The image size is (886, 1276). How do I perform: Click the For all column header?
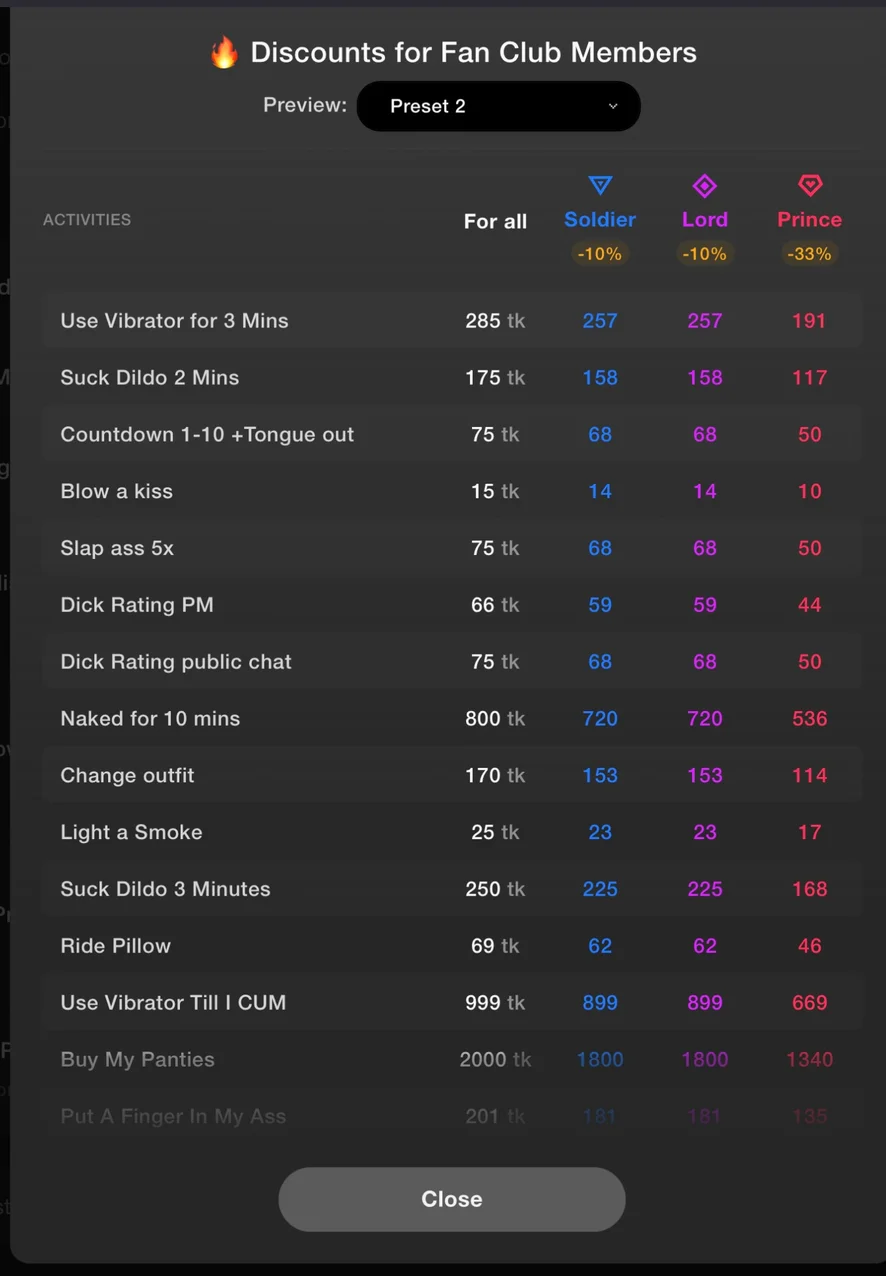[x=495, y=222]
